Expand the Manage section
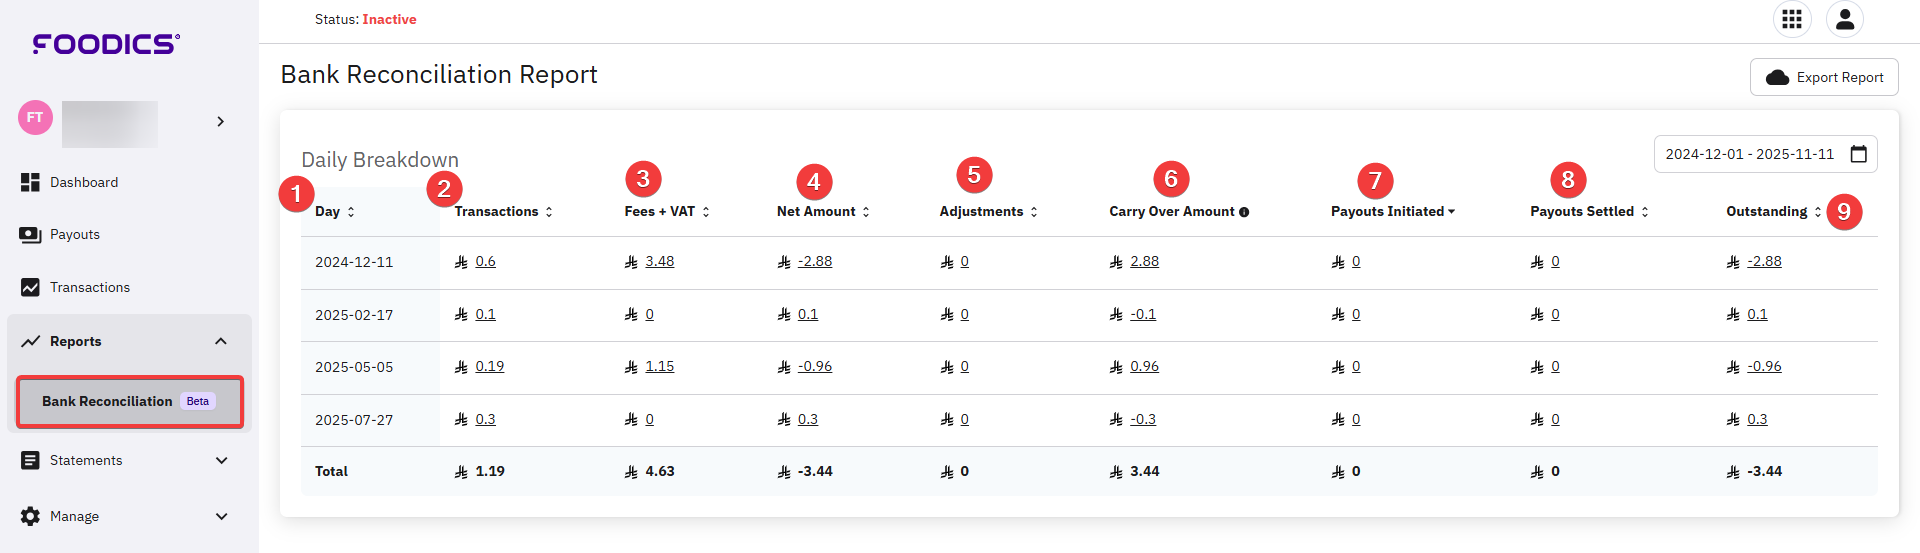This screenshot has width=1920, height=553. pos(221,516)
